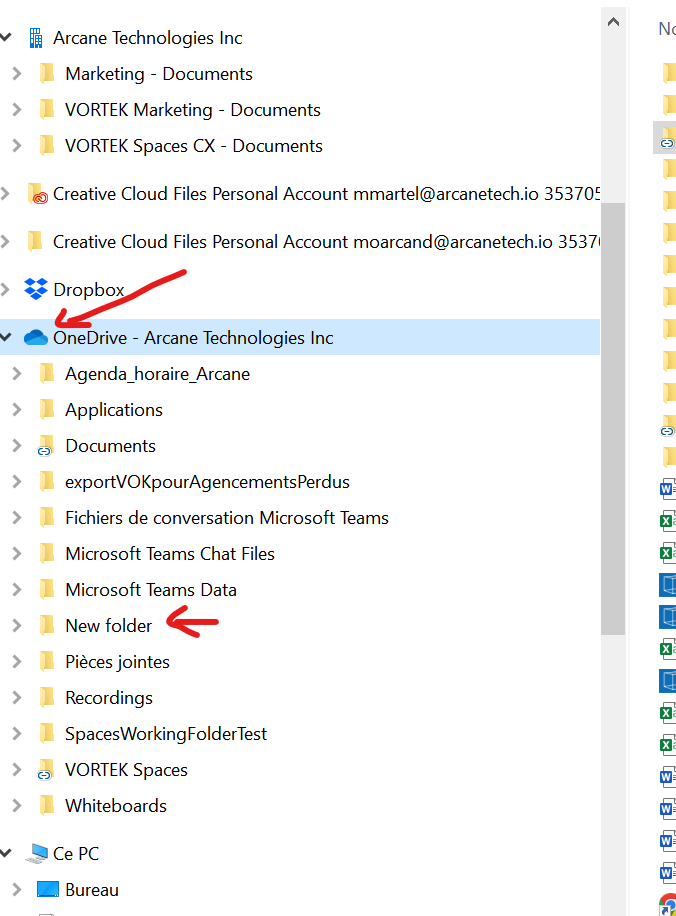Open VORTEK Marketing - Documents library

(192, 110)
